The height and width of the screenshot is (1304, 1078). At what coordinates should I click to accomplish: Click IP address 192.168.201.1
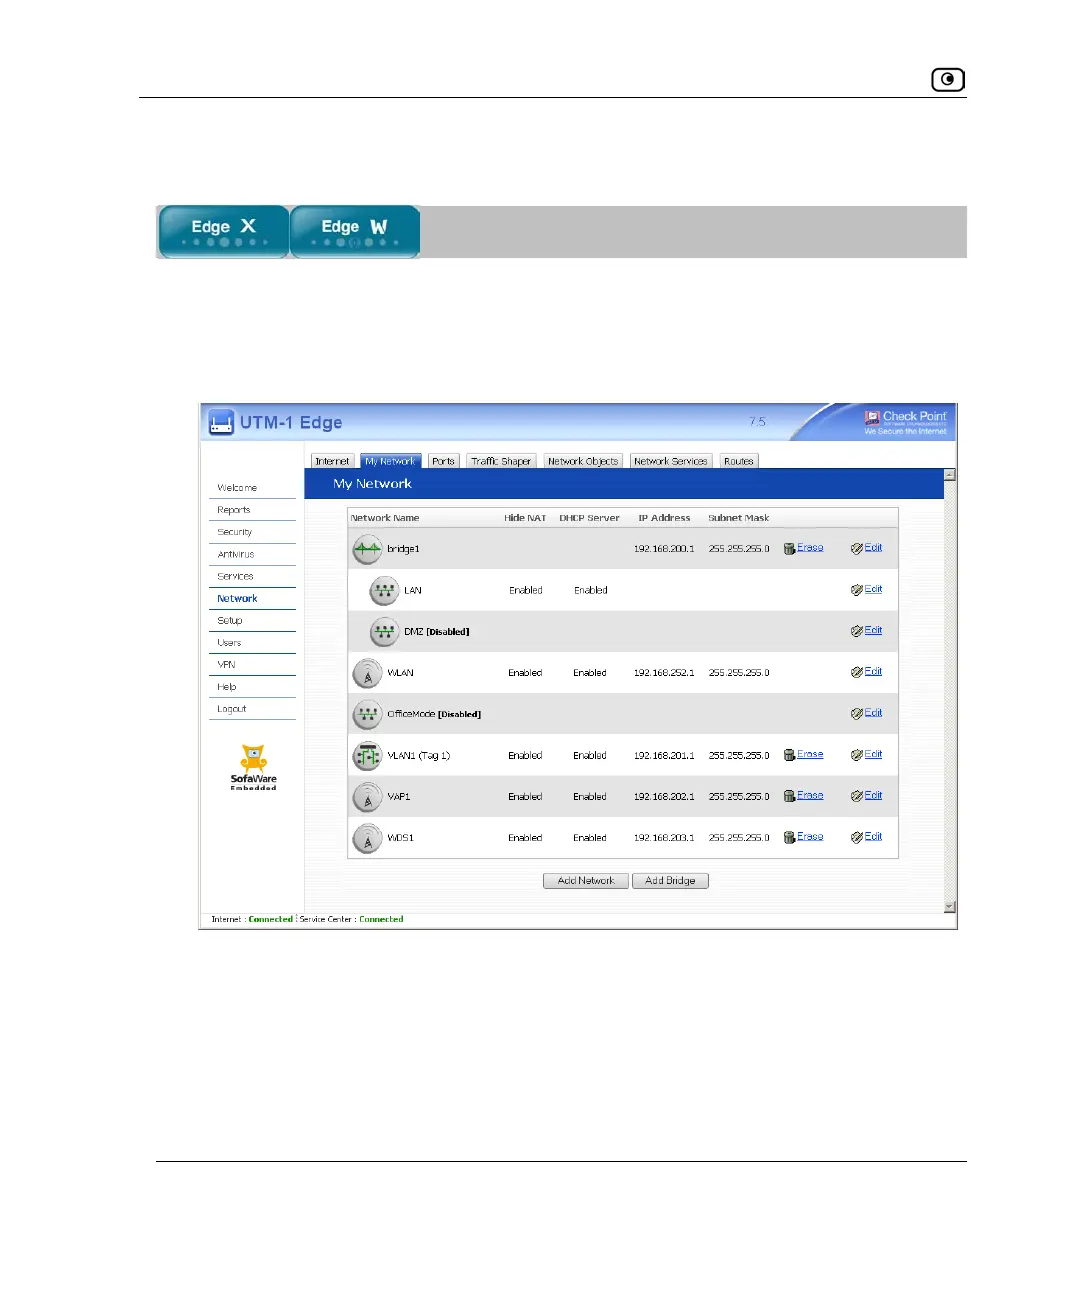(x=664, y=756)
